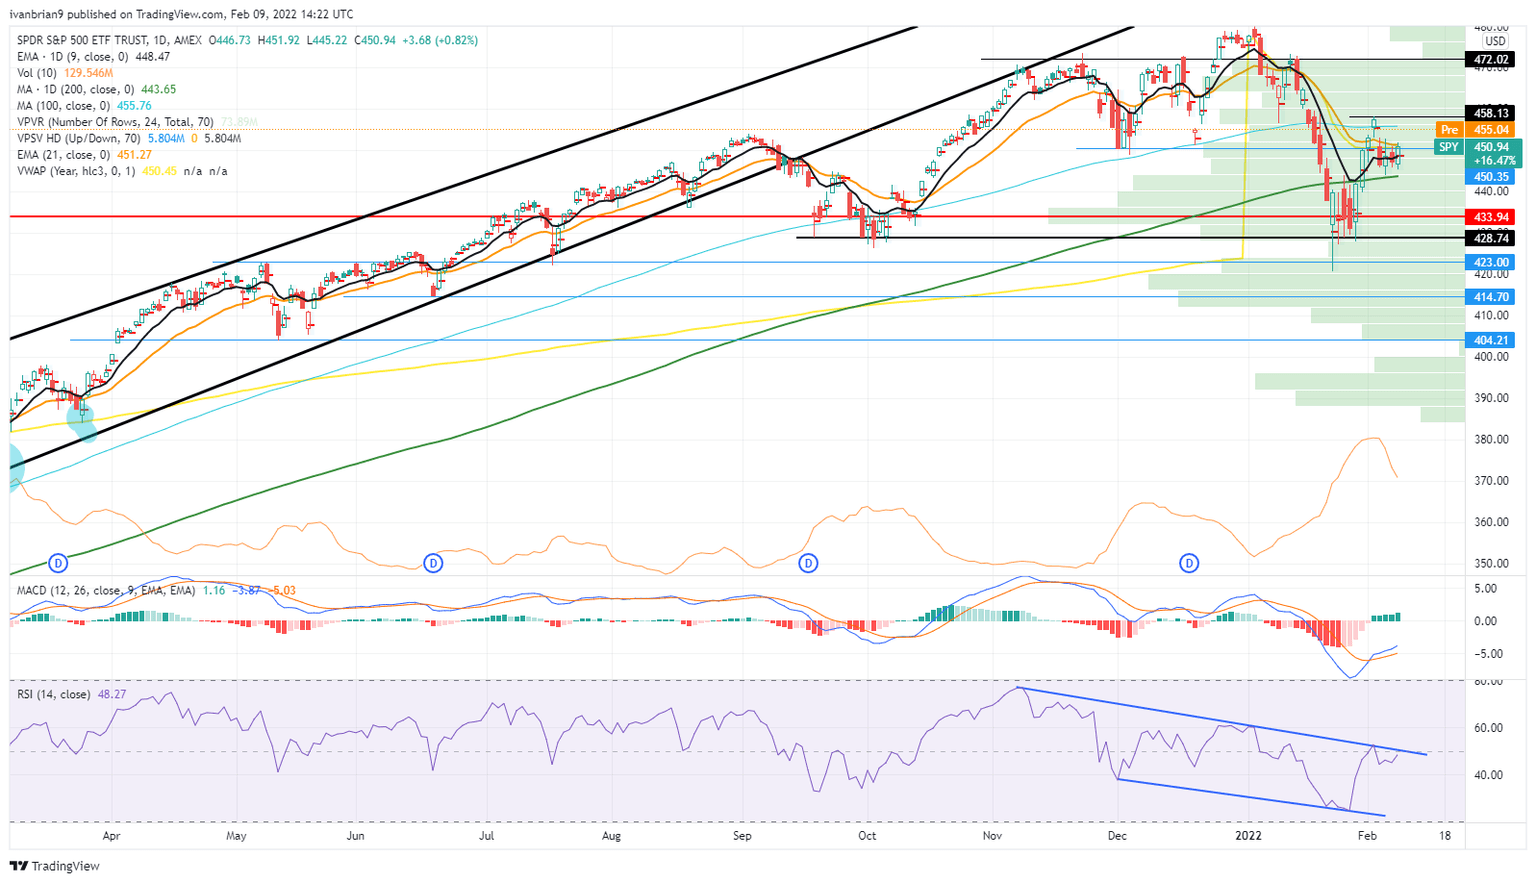
Task: Select the Vol (10) indicator legend
Action: [x=37, y=73]
